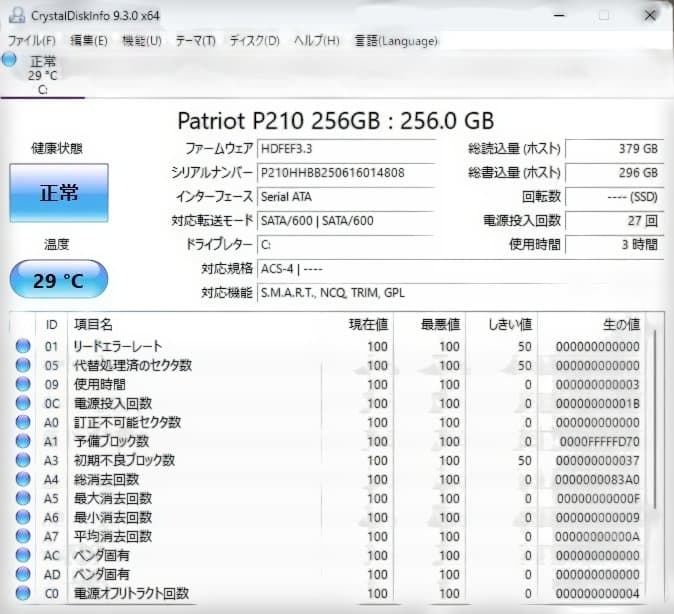Click the blue status orb above drive C:
Viewport: 674px width, 614px height.
(9, 59)
